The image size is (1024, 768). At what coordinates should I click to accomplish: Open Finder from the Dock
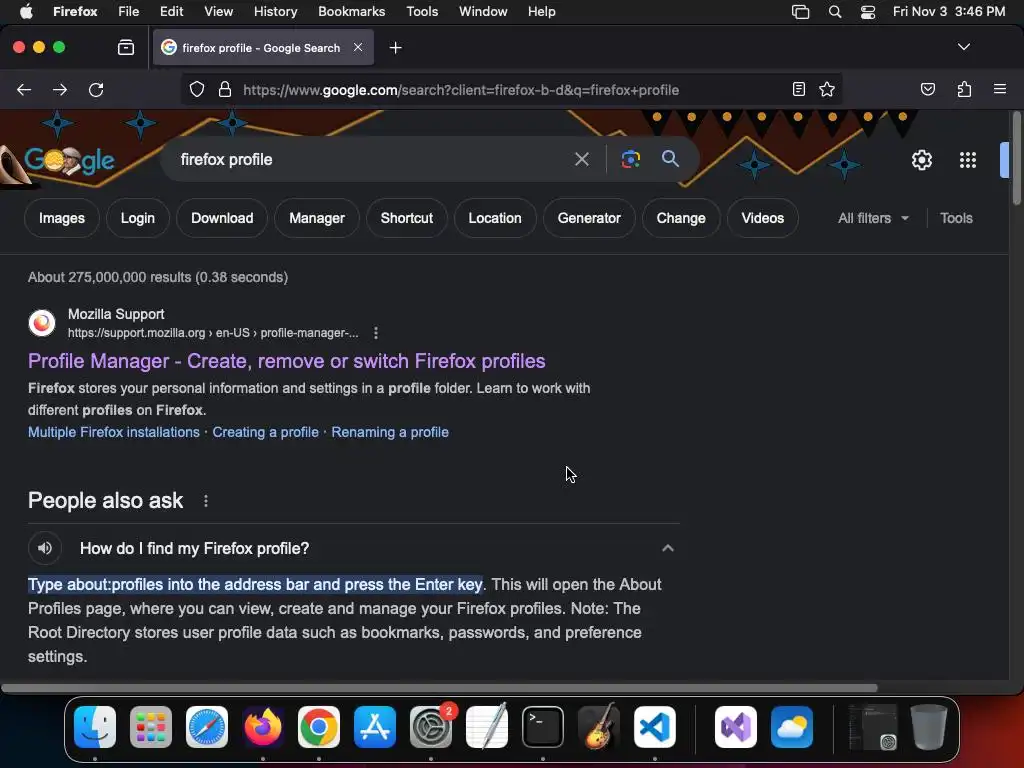(95, 727)
